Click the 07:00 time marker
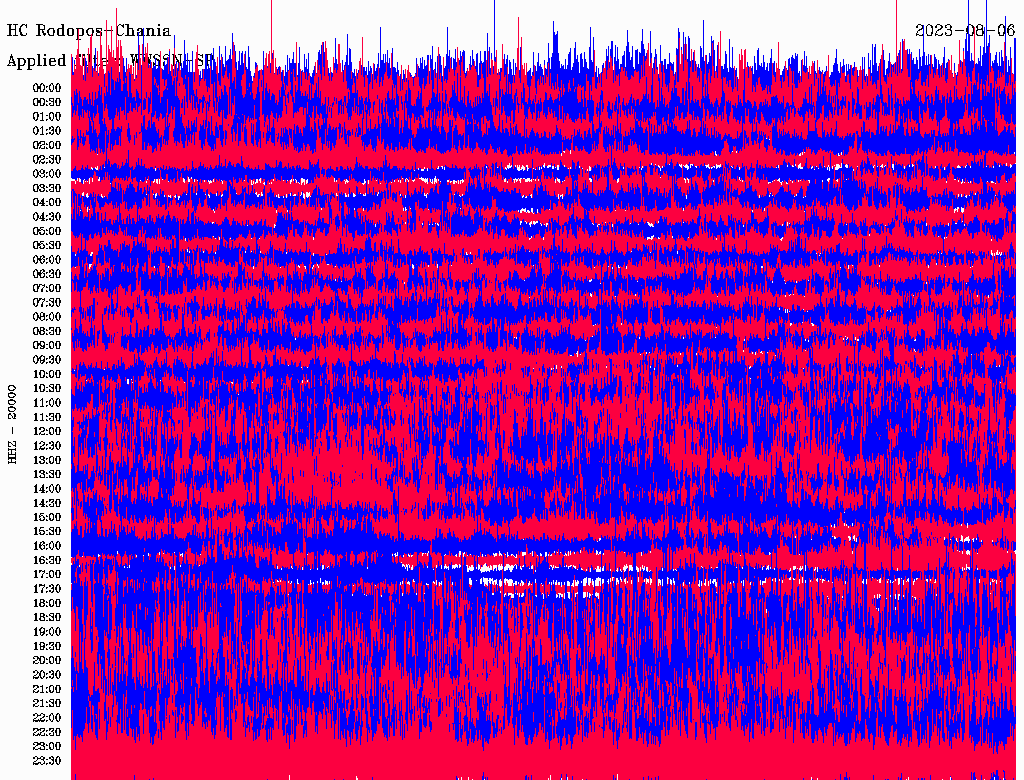The image size is (1024, 780). [x=47, y=288]
